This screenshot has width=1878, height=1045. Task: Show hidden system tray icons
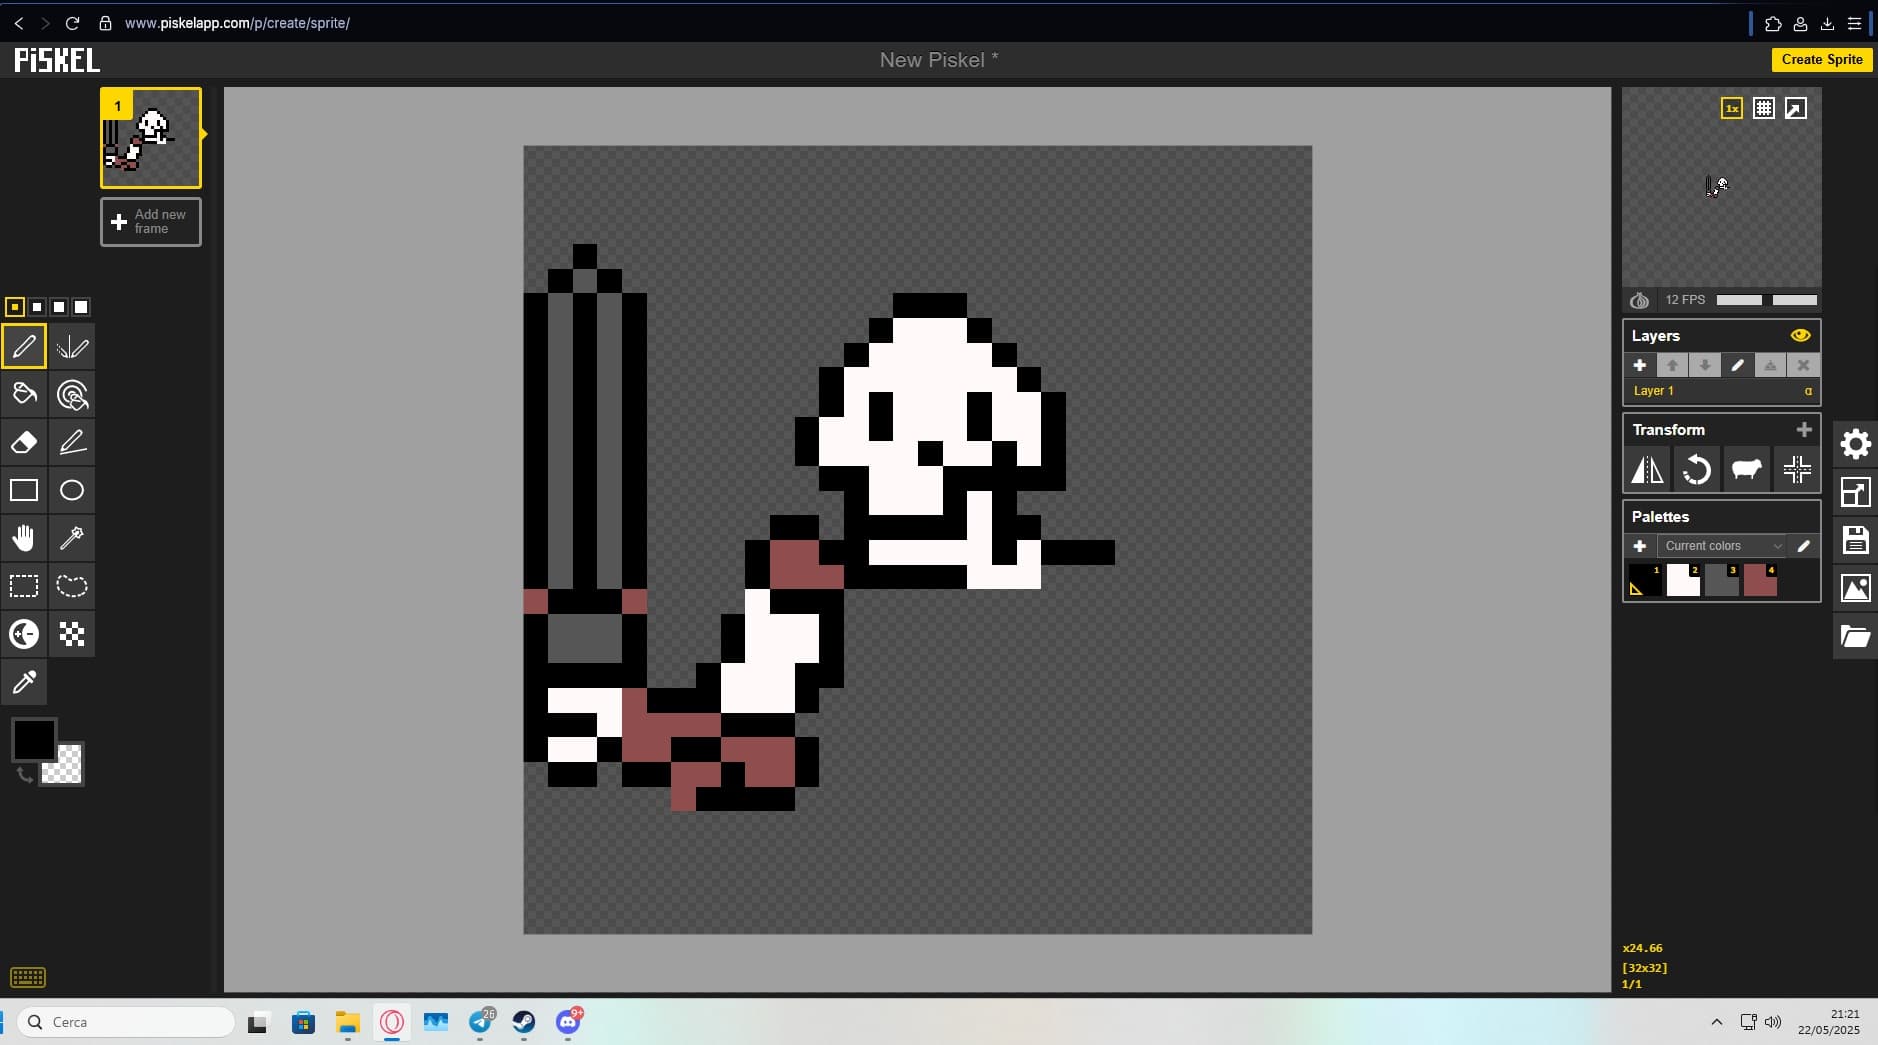click(x=1717, y=1022)
